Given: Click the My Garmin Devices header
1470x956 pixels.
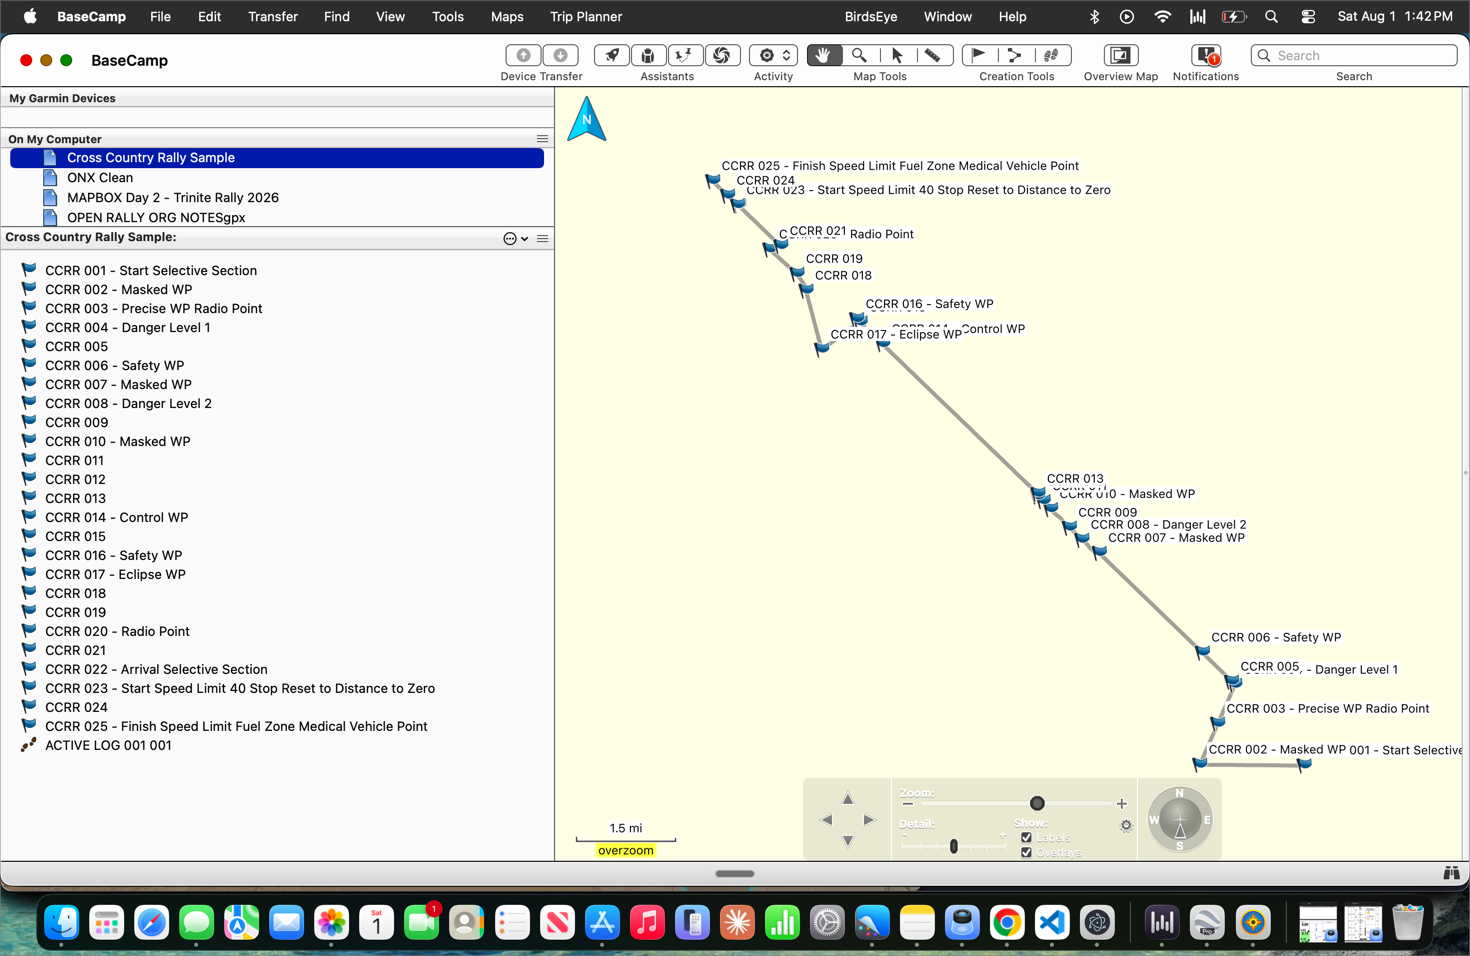Looking at the screenshot, I should [277, 98].
